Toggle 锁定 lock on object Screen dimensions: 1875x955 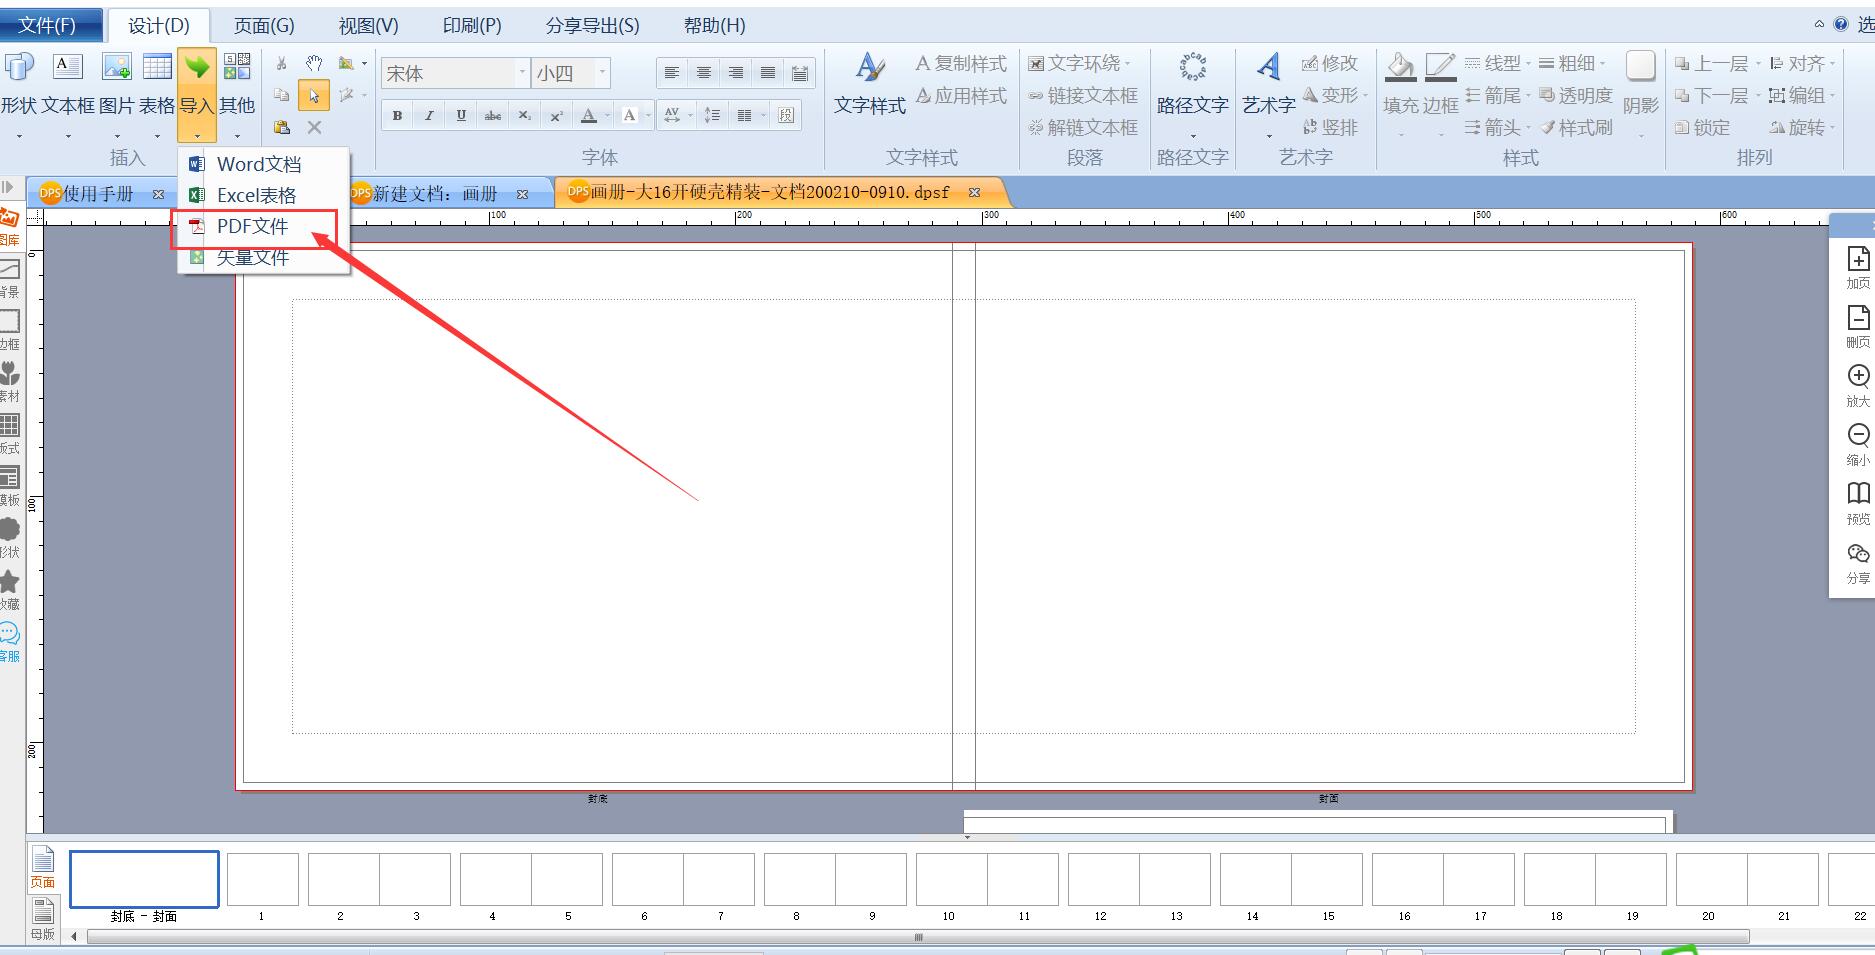pyautogui.click(x=1702, y=127)
